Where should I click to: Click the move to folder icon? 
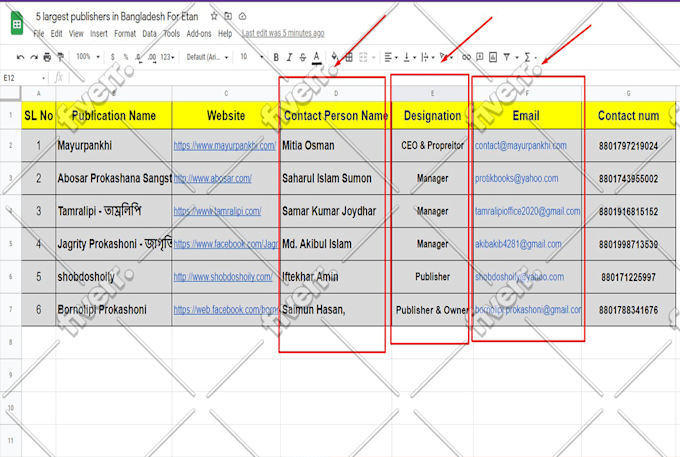click(228, 16)
